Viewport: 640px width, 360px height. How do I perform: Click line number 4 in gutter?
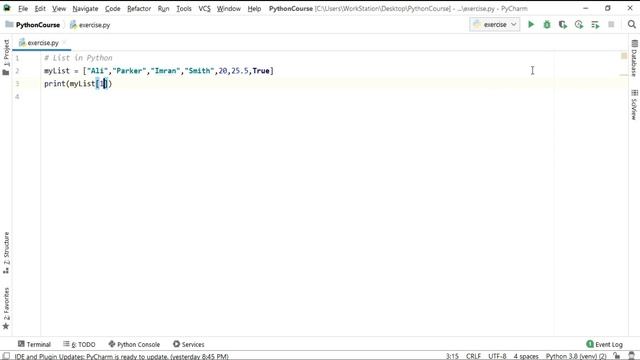point(17,97)
